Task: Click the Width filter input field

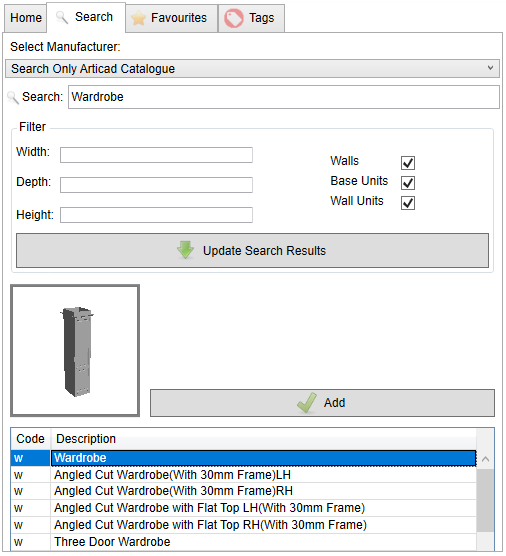Action: pos(156,155)
